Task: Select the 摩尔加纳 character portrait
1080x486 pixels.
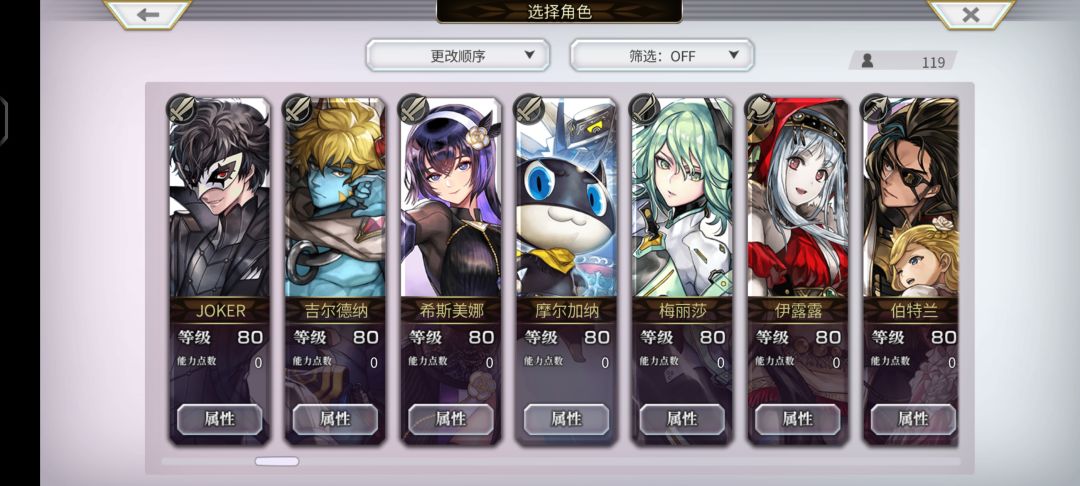Action: click(x=566, y=197)
